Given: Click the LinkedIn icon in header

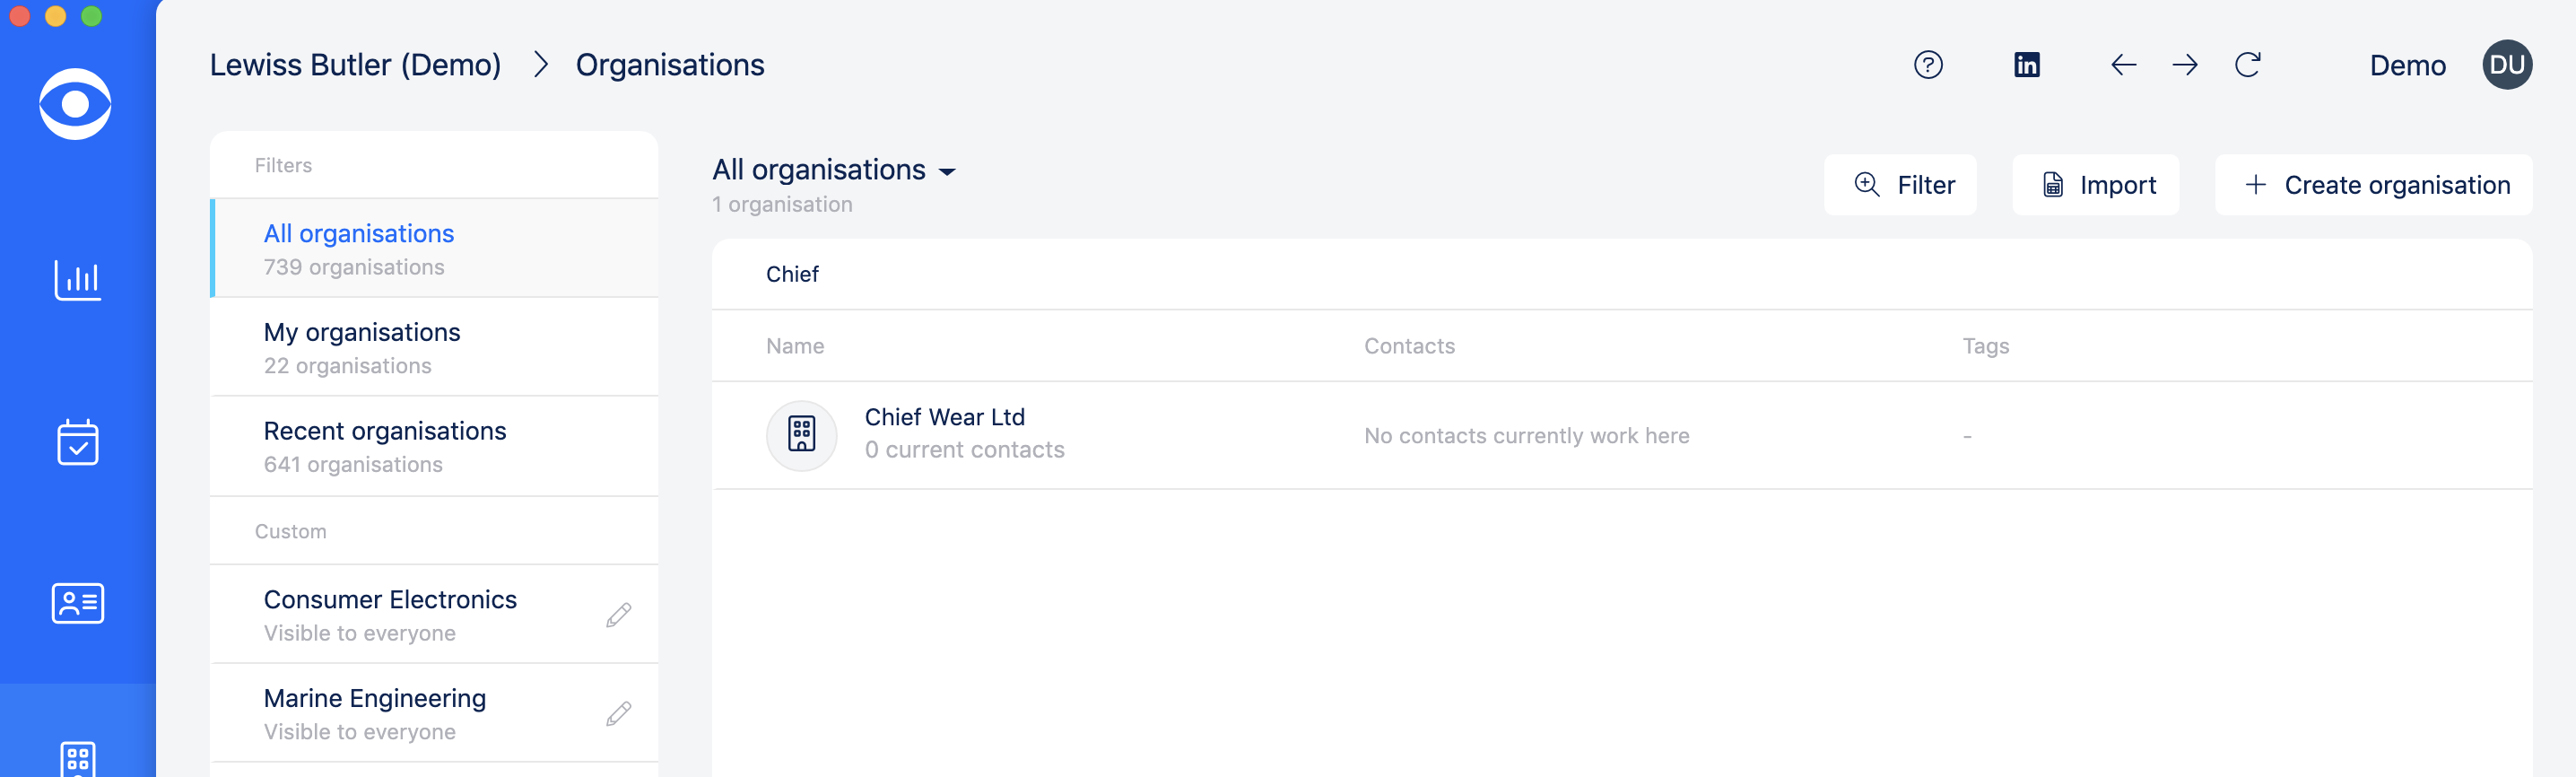Looking at the screenshot, I should coord(2026,65).
